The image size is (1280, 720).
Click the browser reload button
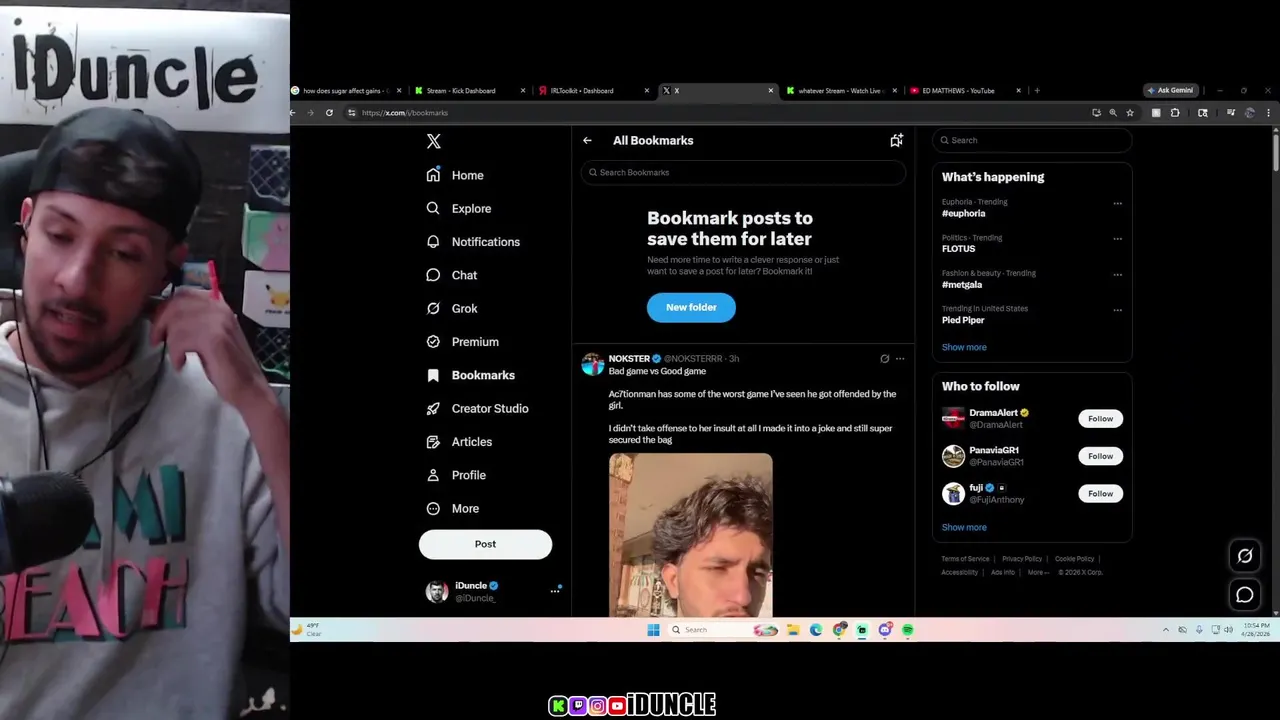(329, 113)
